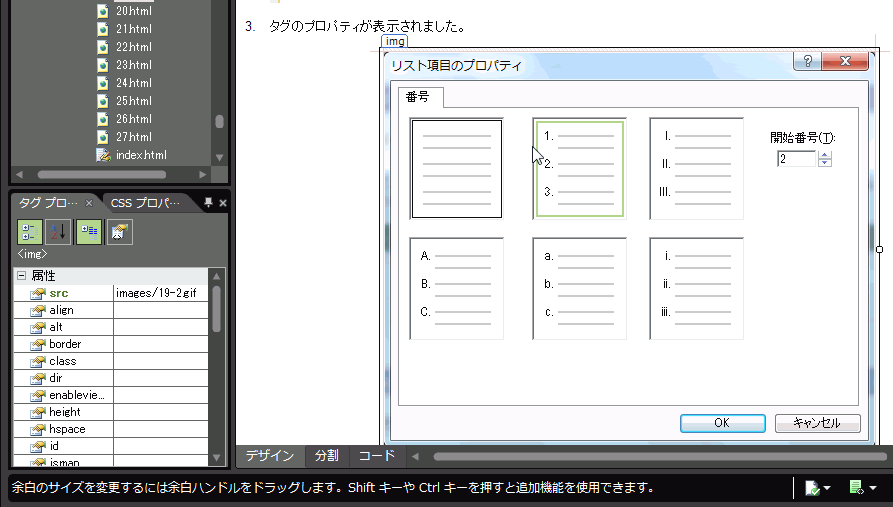
Task: Close the tag properties panel group
Action: [x=223, y=203]
